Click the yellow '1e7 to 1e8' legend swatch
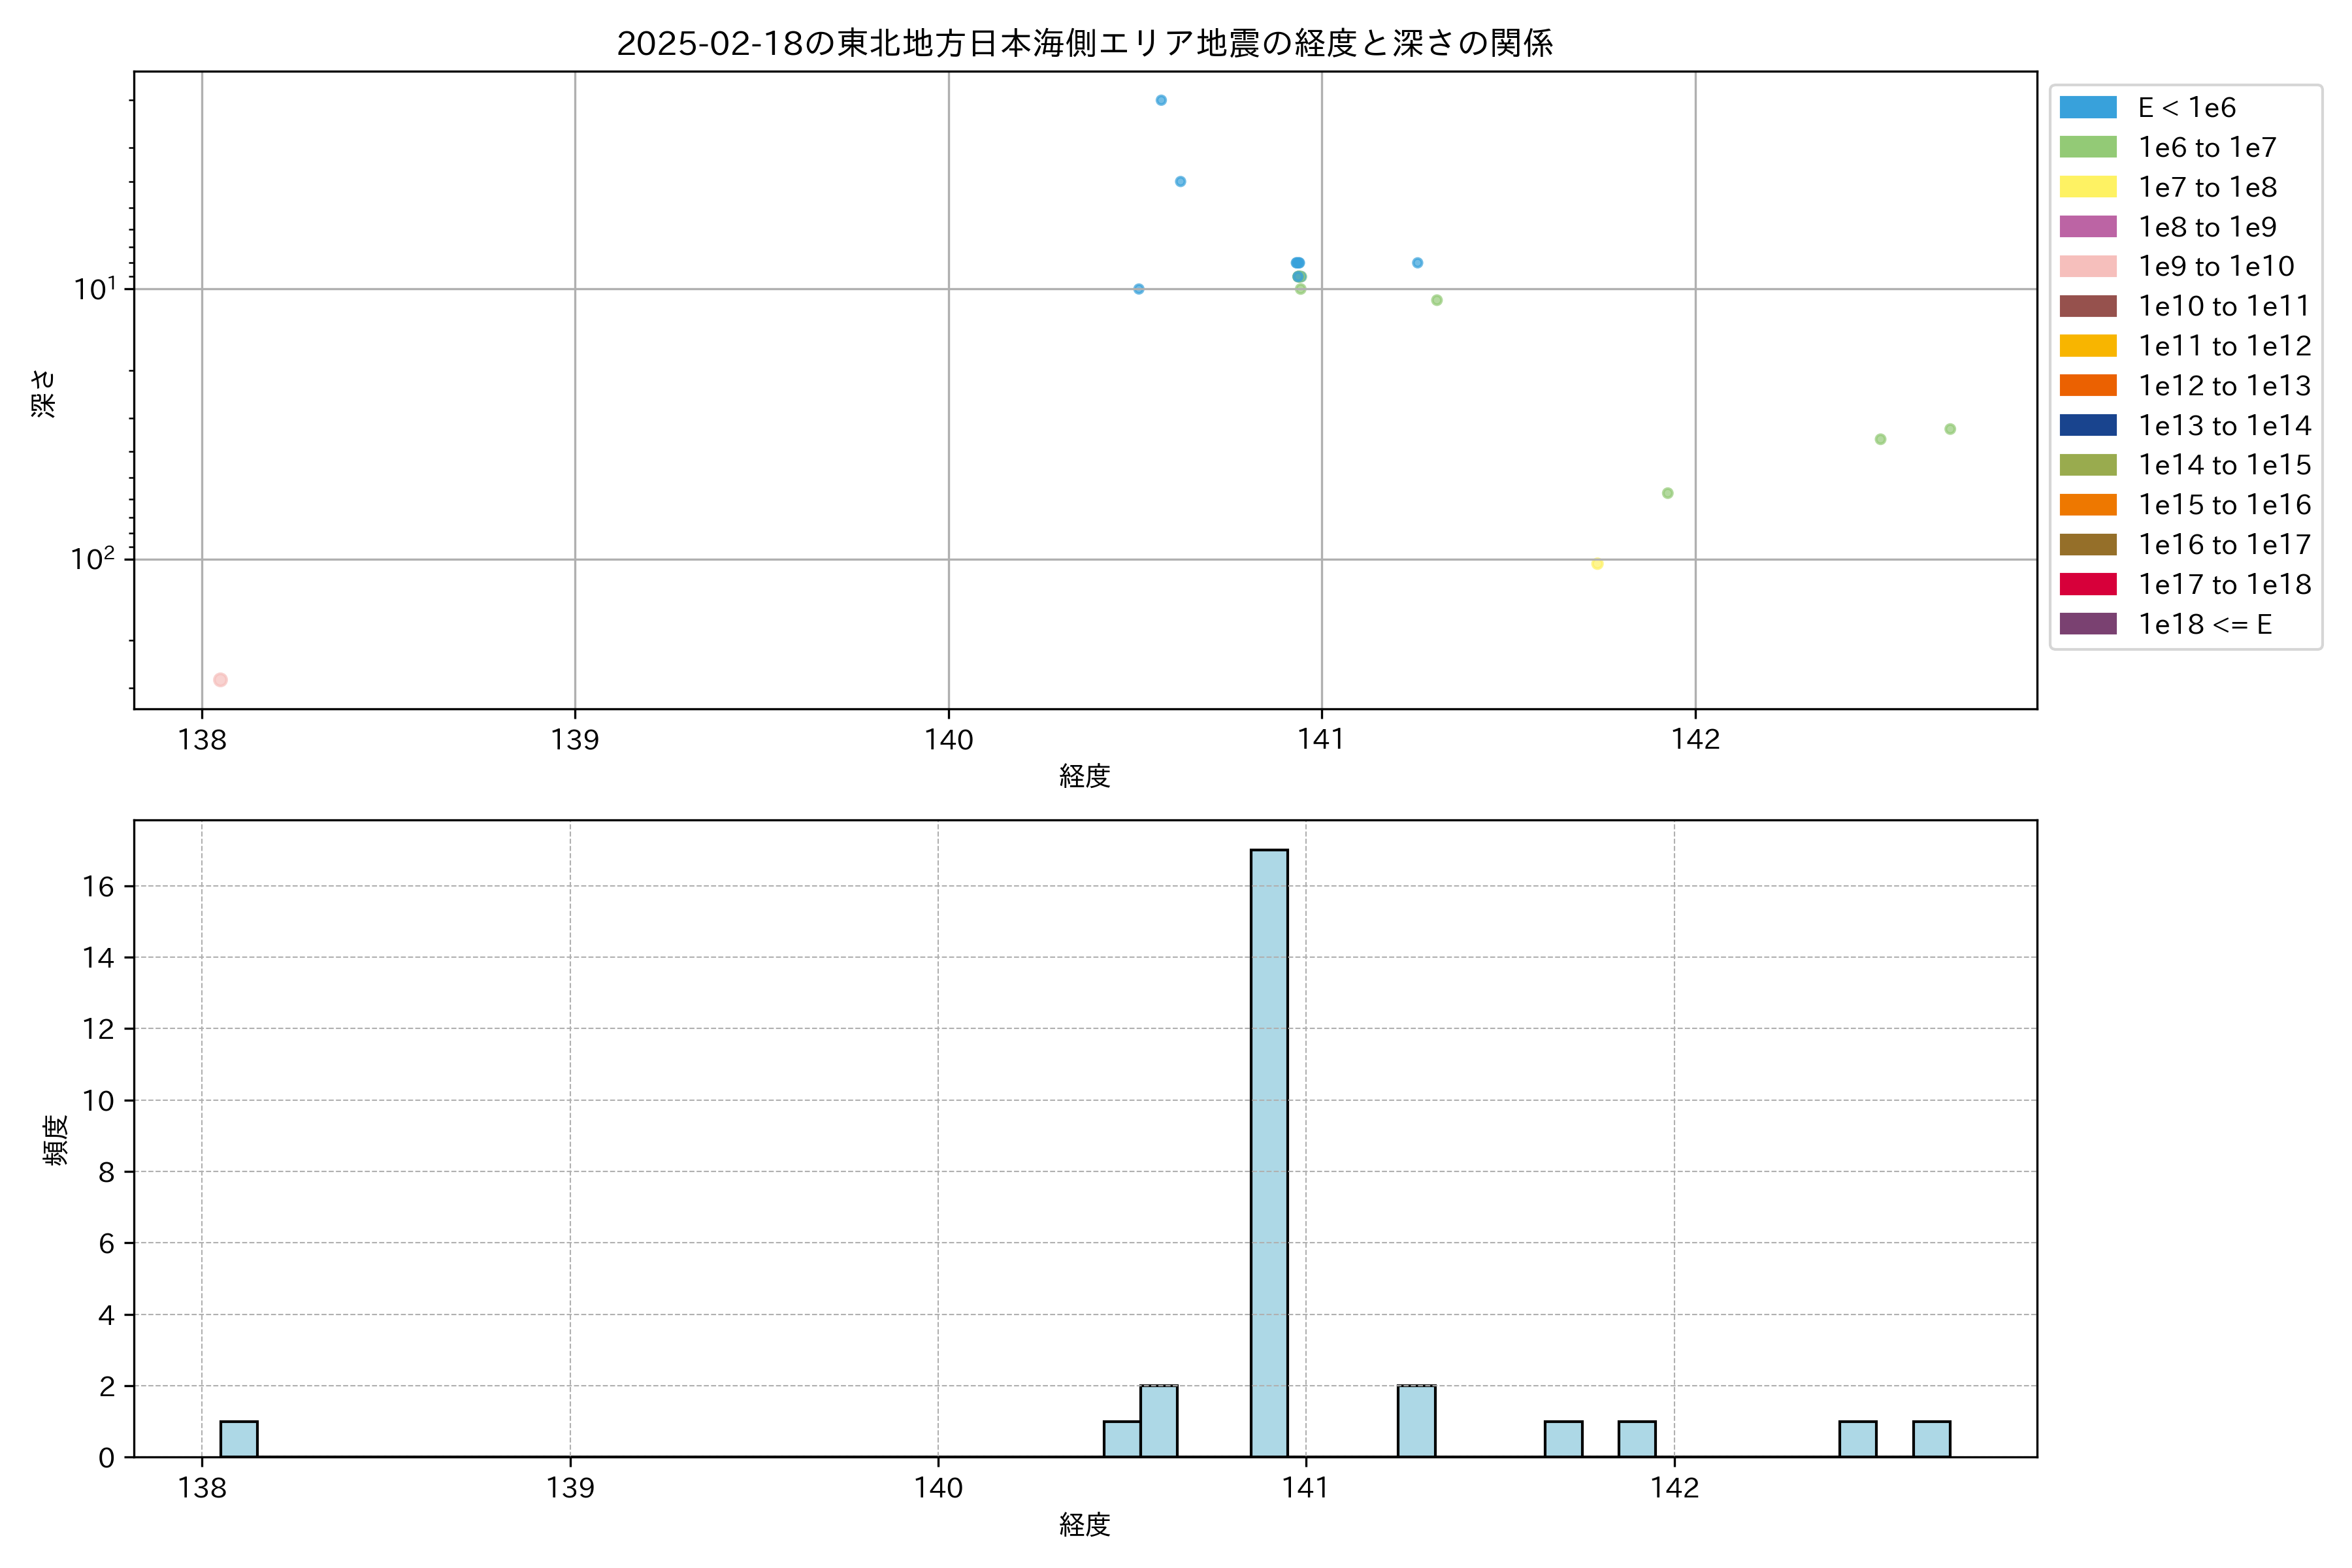The width and height of the screenshot is (2352, 1568). coord(2087,187)
